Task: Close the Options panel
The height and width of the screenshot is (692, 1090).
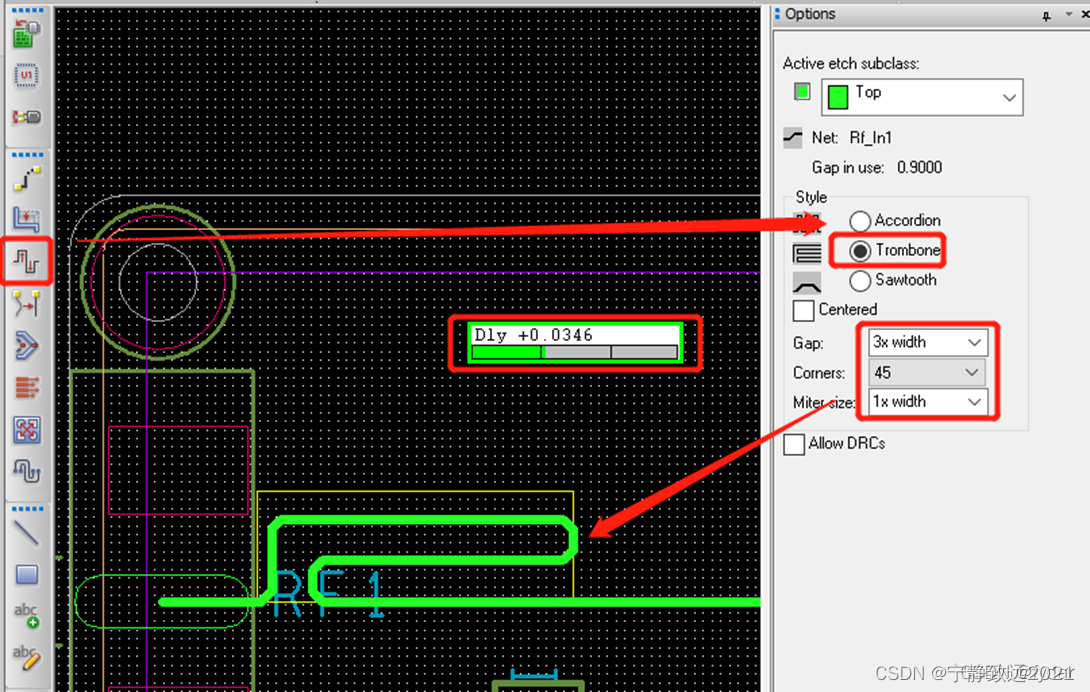Action: [x=1085, y=15]
